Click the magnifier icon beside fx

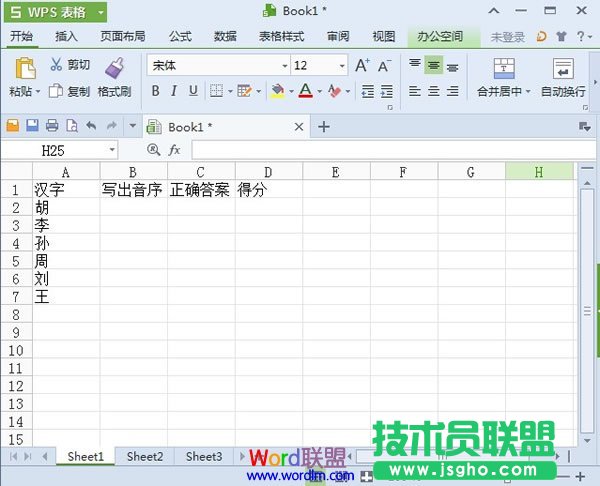pyautogui.click(x=153, y=150)
